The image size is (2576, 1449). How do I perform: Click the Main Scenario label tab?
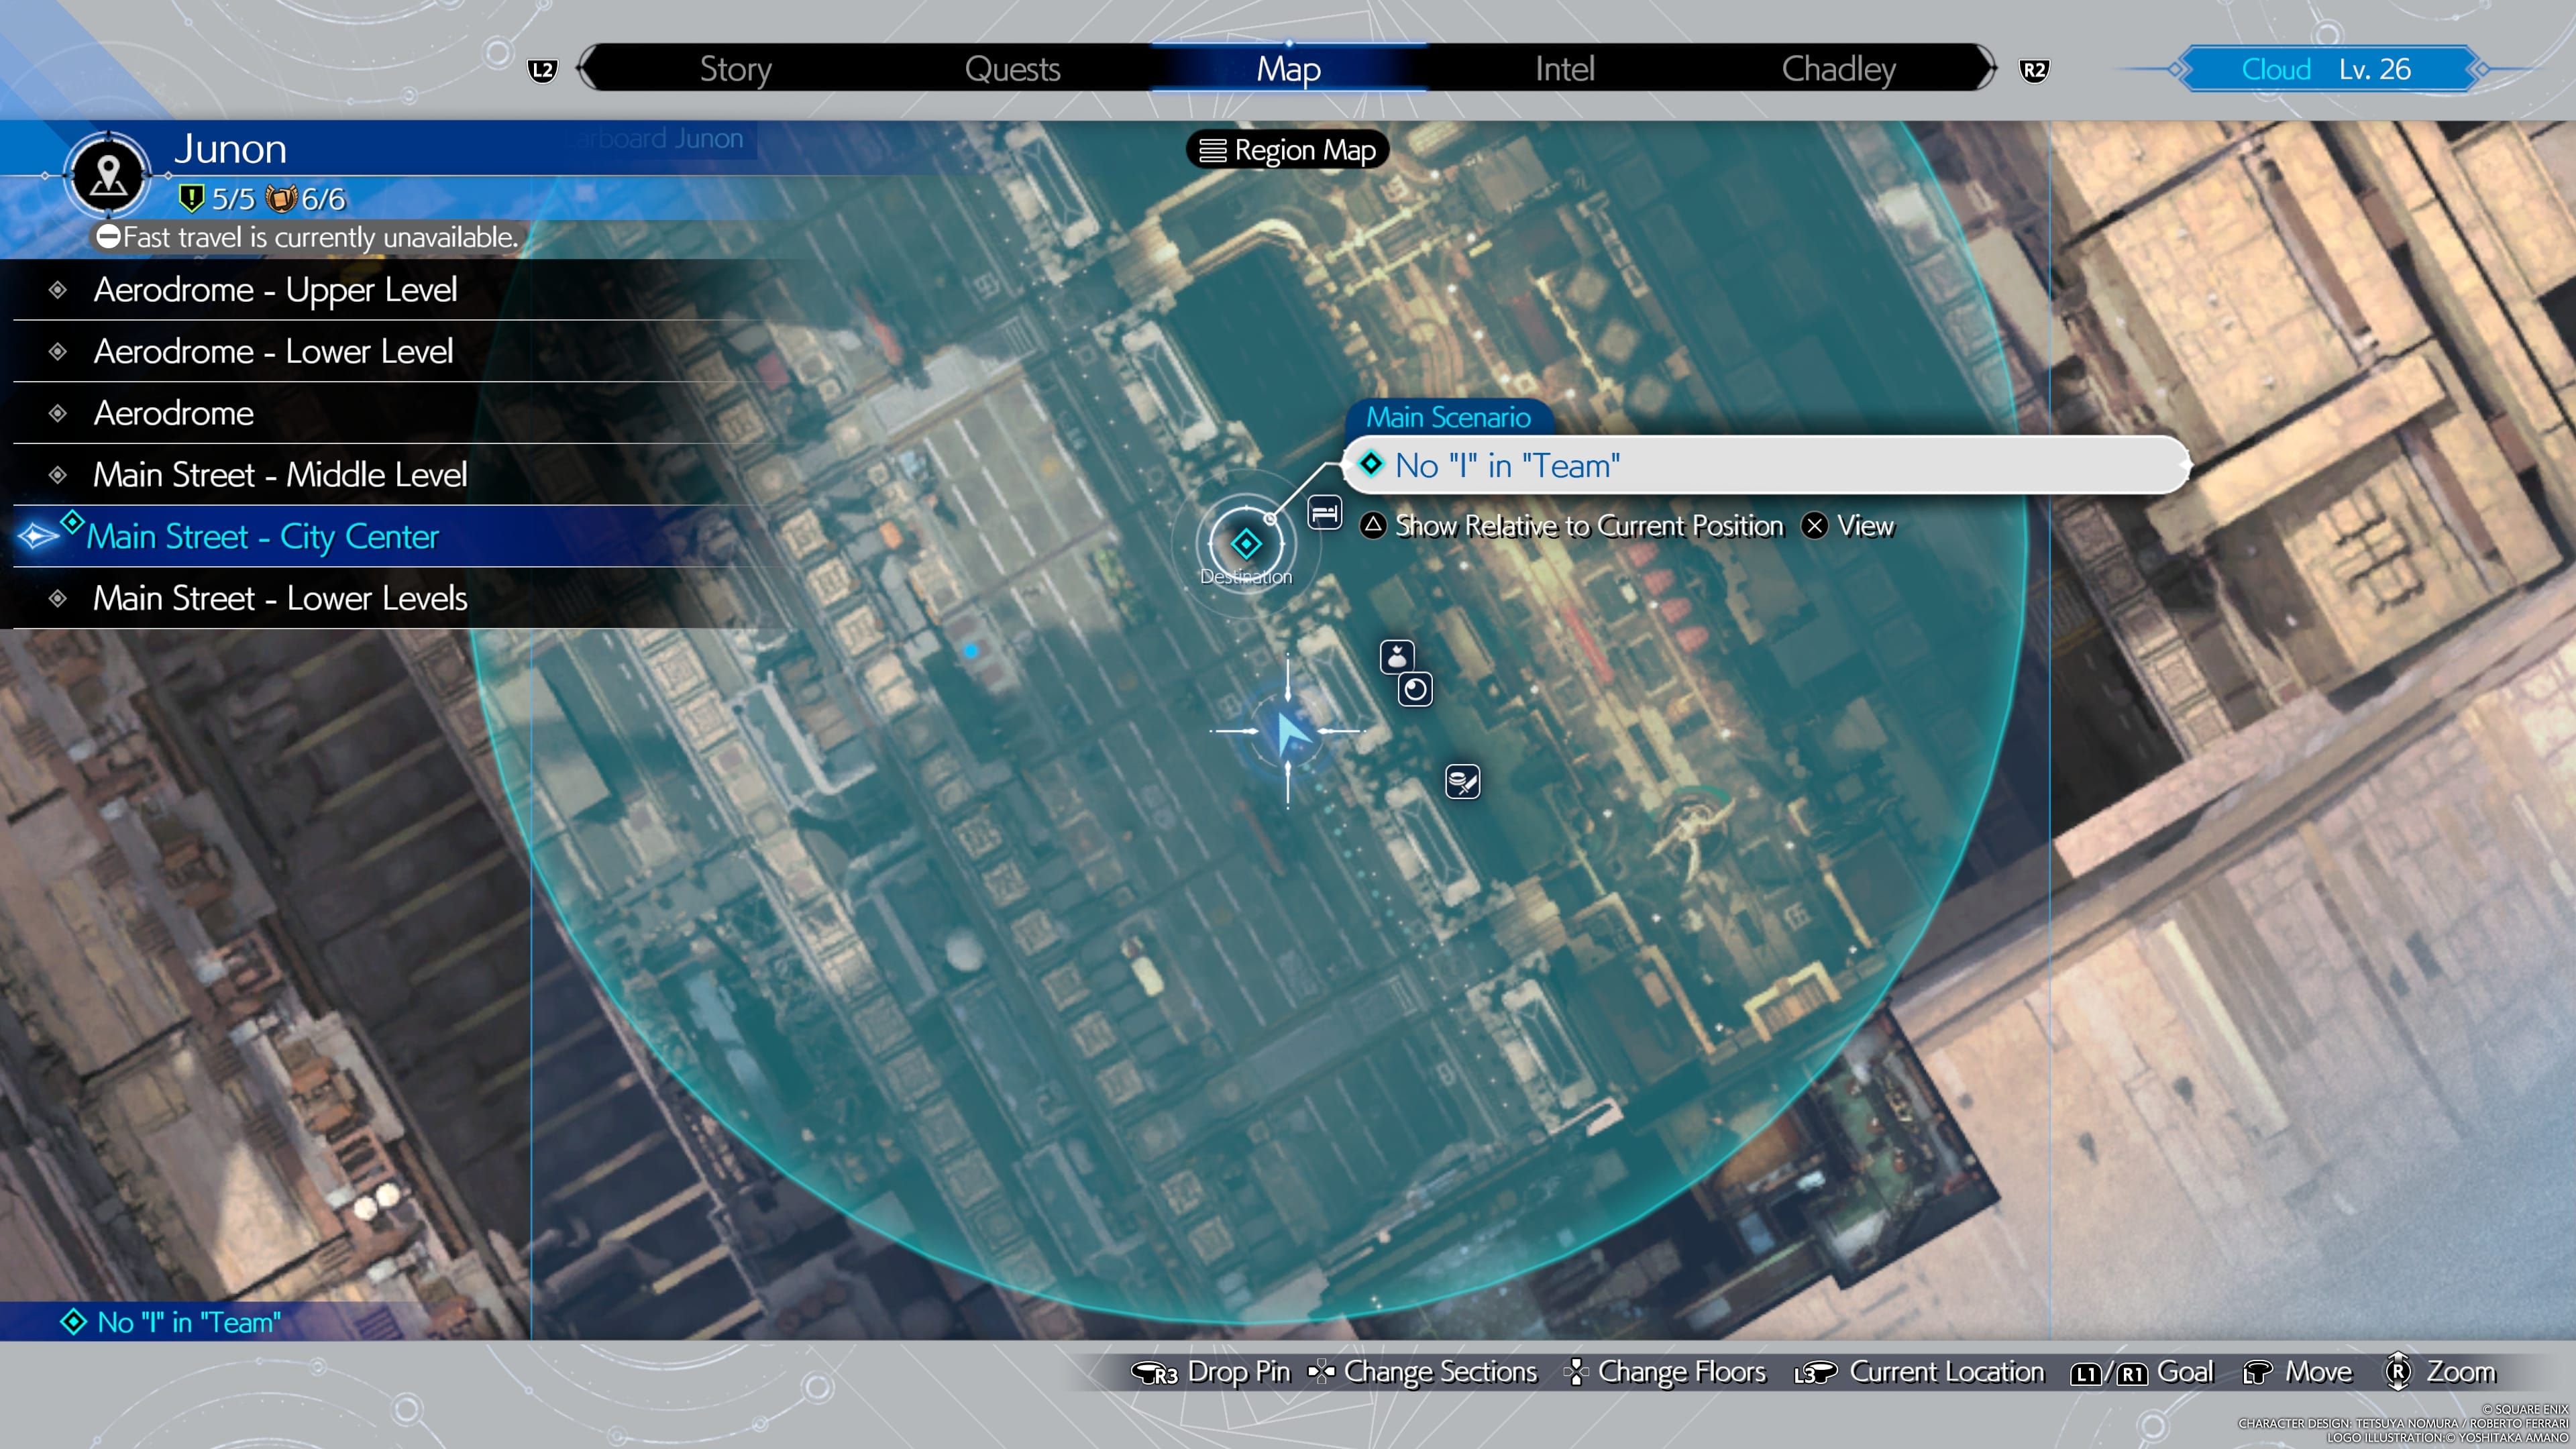(1448, 417)
